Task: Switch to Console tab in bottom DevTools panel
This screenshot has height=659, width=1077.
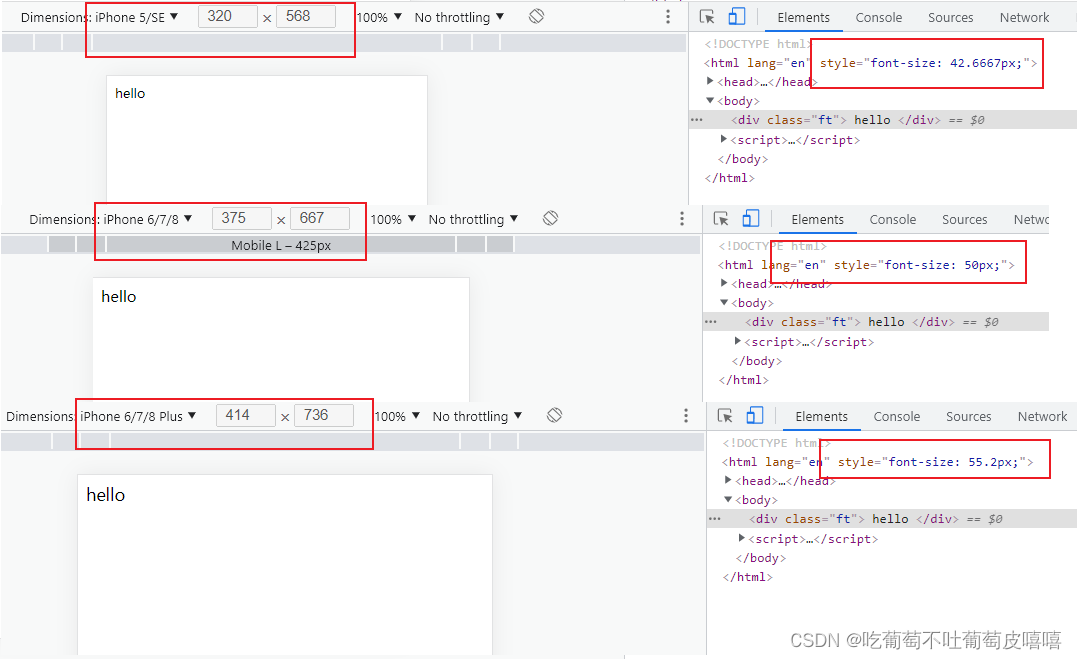Action: pyautogui.click(x=897, y=416)
